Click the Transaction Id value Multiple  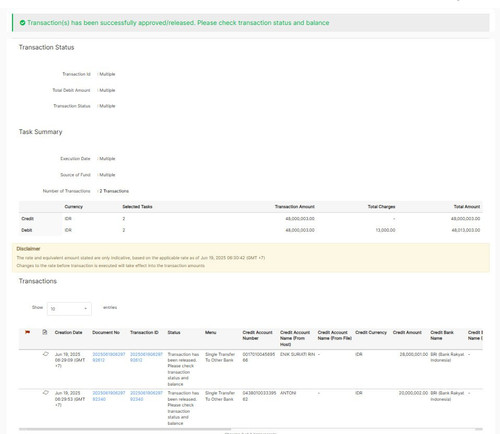107,74
